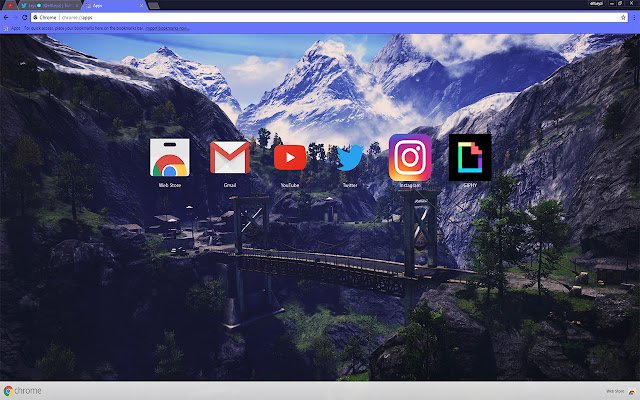Open the Chrome three-dot menu
This screenshot has width=640, height=400.
point(634,18)
